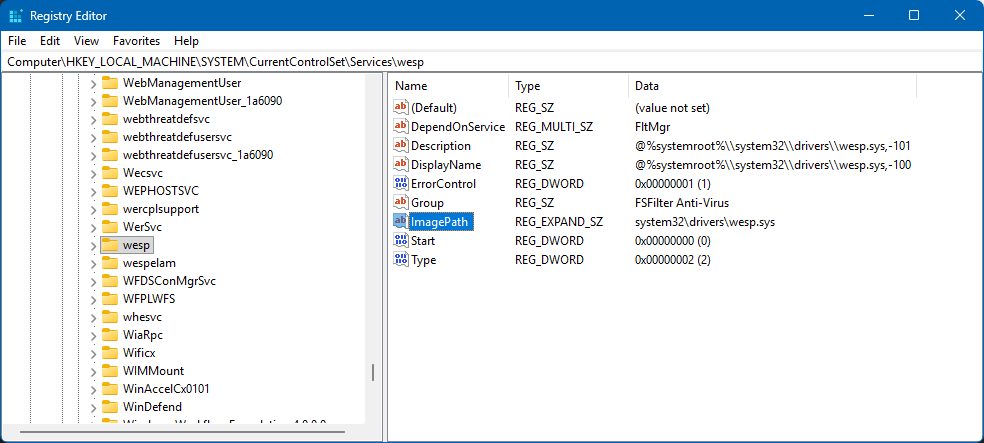Click the ErrorControl binary value icon
The image size is (984, 443).
pyautogui.click(x=400, y=183)
